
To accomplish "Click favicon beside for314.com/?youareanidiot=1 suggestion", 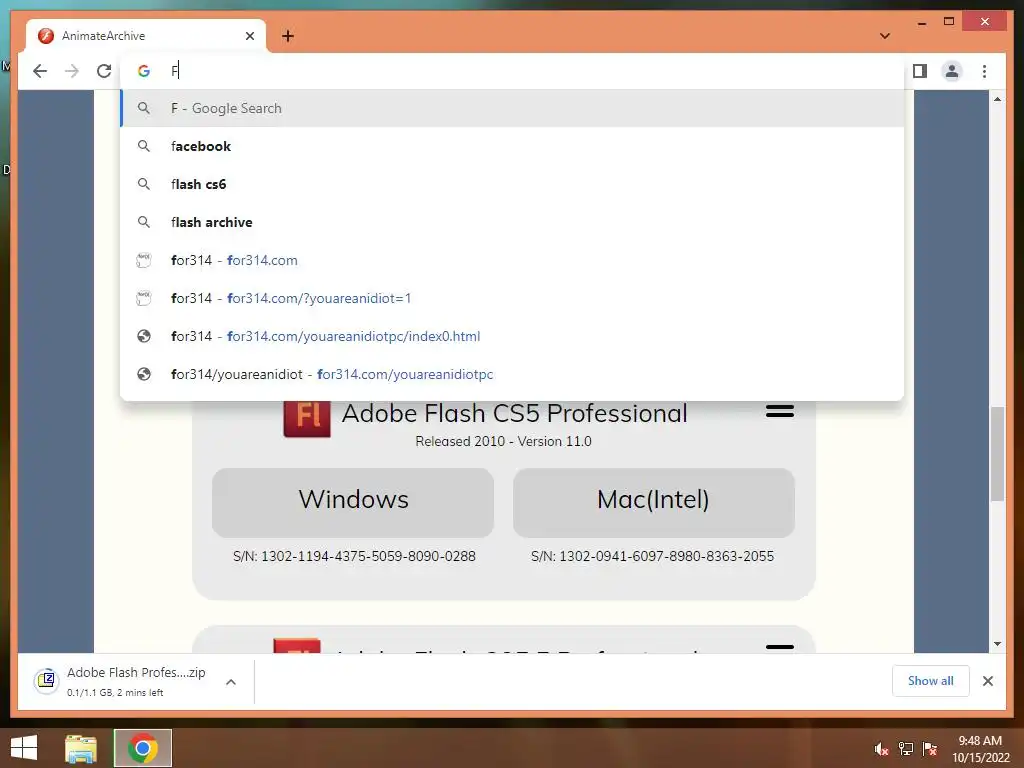I will [x=144, y=298].
